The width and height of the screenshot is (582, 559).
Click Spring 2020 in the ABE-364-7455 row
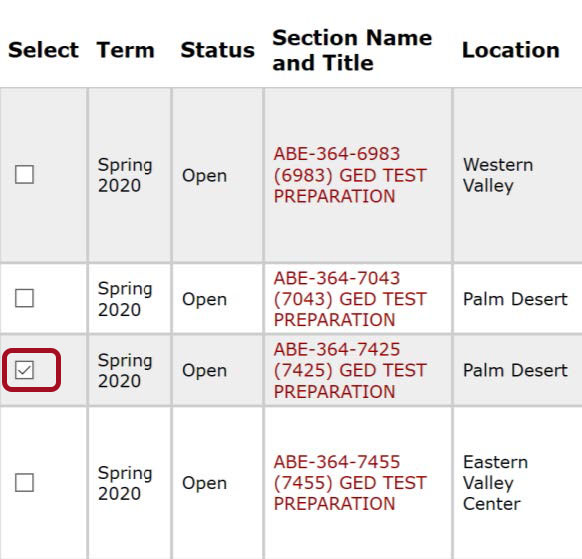coord(125,483)
